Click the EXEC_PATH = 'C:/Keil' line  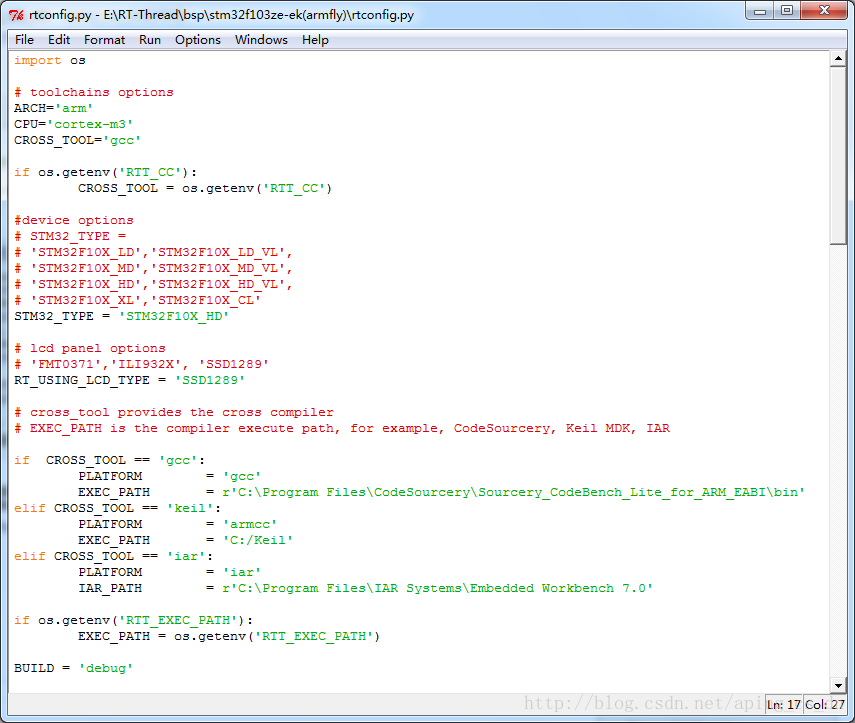point(185,540)
